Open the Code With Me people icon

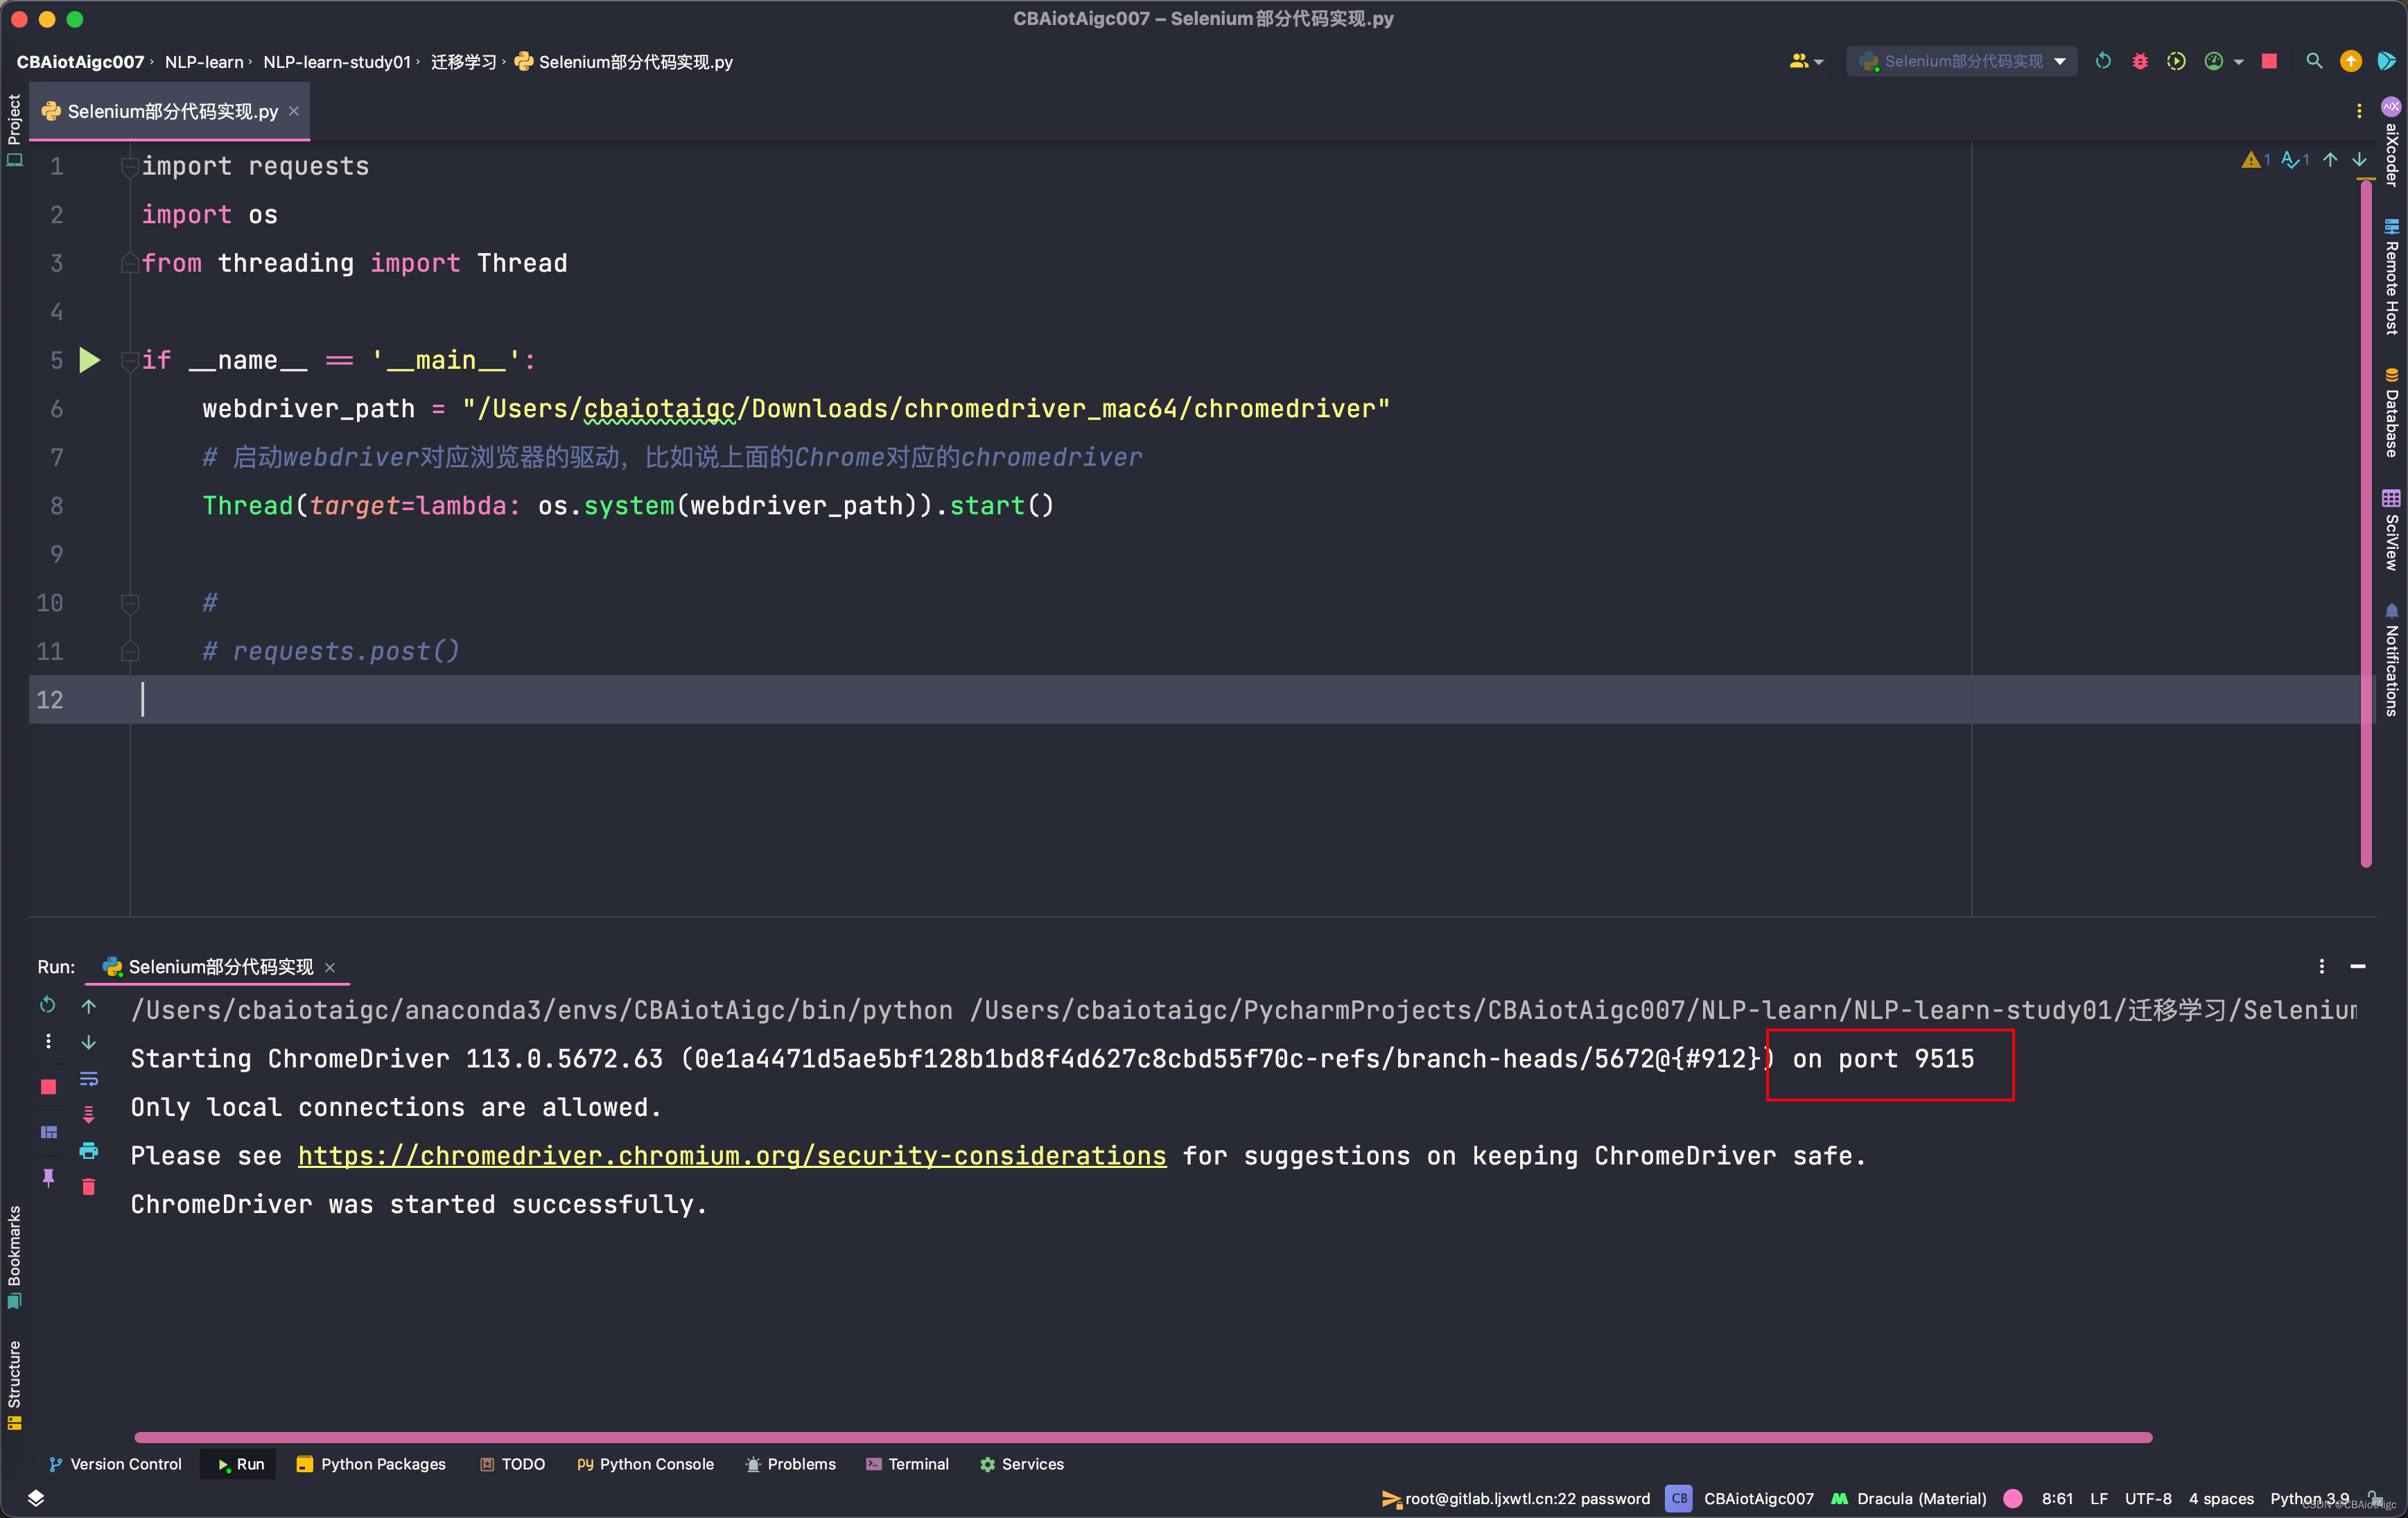(x=1798, y=61)
